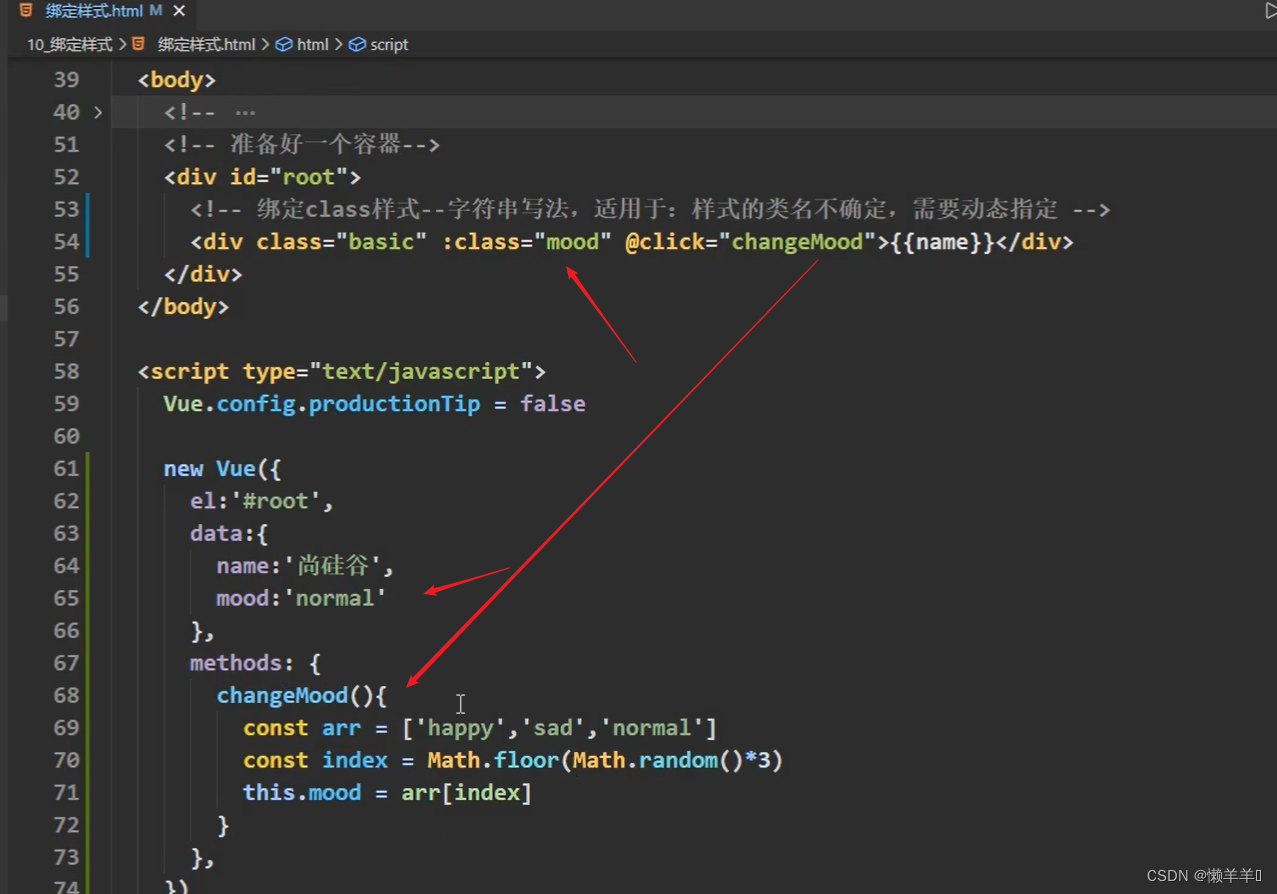Click the HTML5 icon in the breadcrumb path

[x=139, y=44]
